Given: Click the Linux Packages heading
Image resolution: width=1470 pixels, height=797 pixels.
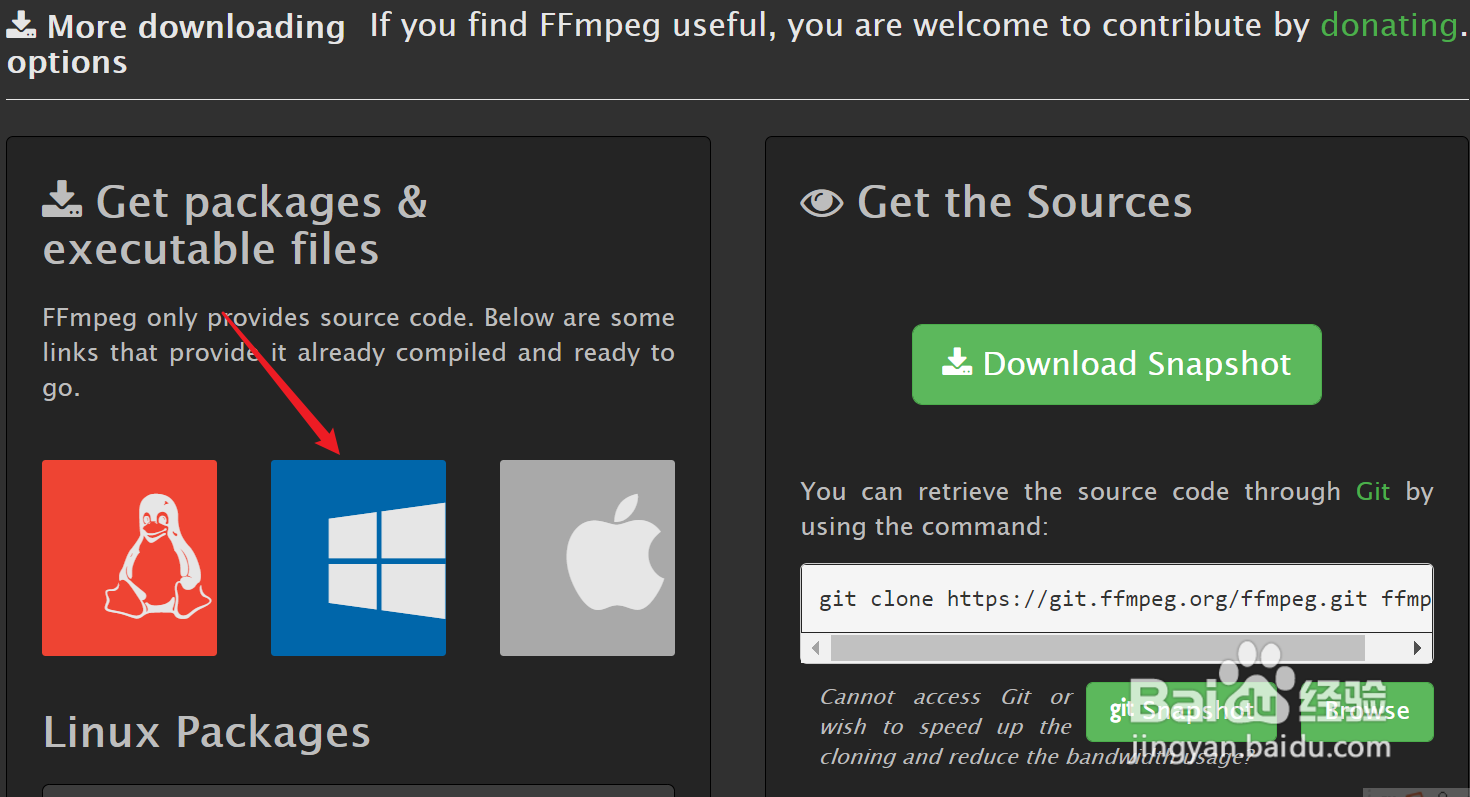Looking at the screenshot, I should point(207,732).
